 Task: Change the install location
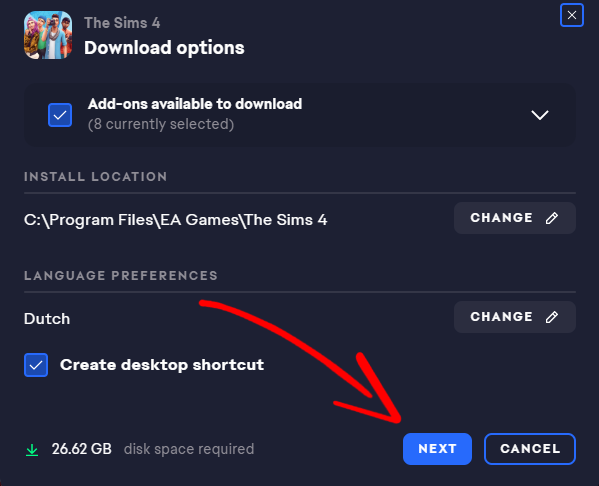point(515,218)
